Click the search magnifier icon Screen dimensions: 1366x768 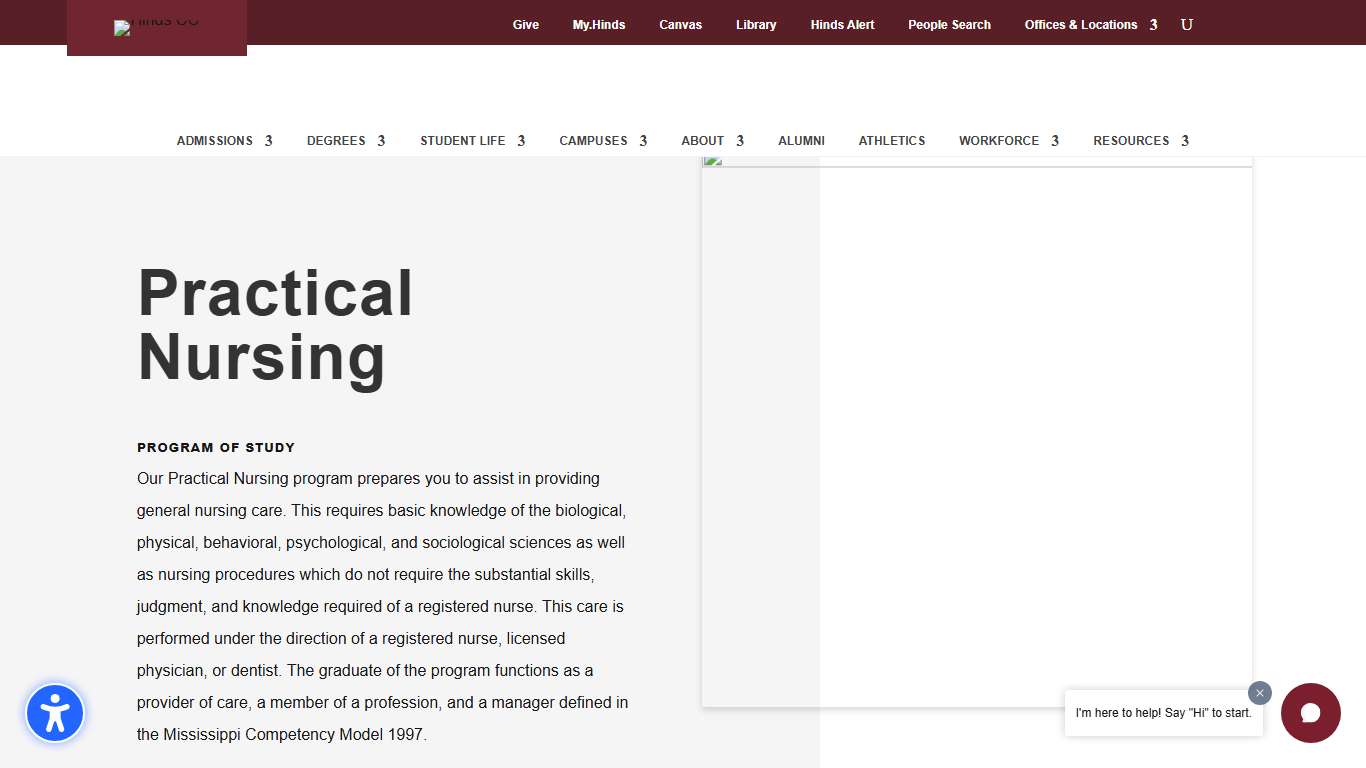[x=1187, y=24]
